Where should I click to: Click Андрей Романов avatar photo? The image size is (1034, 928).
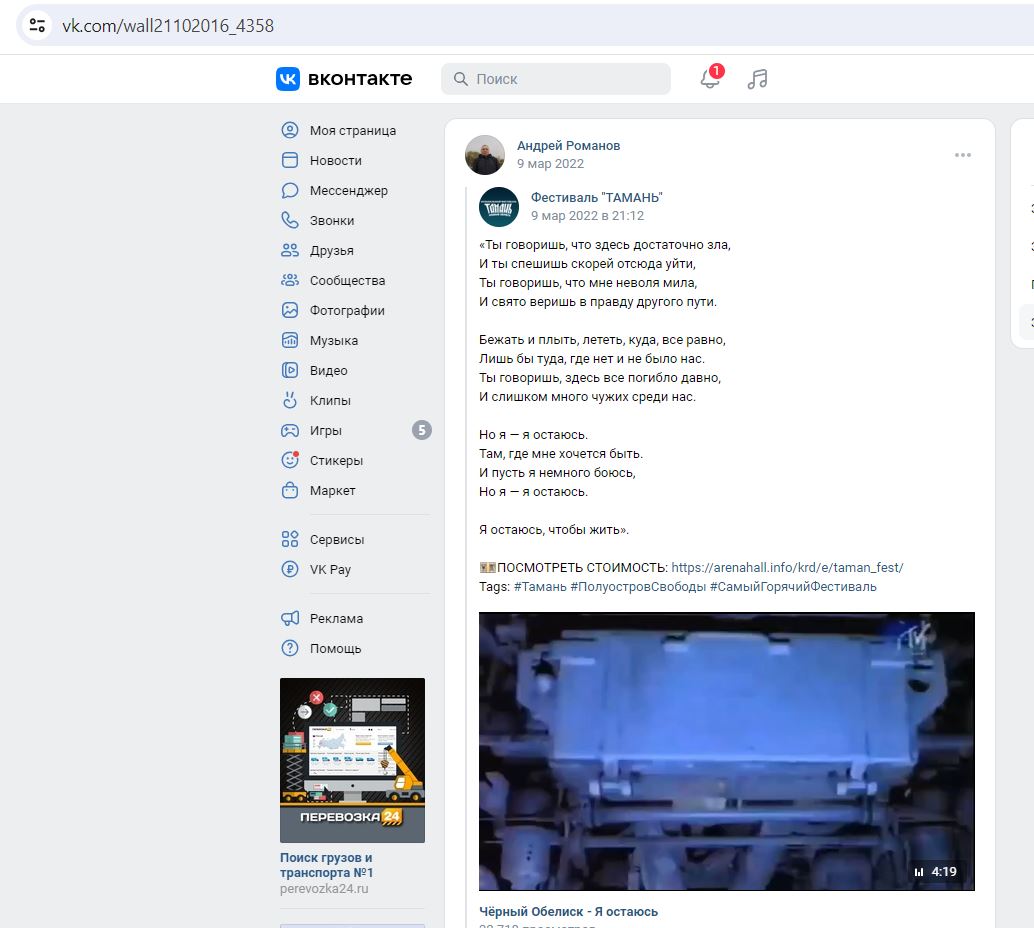click(485, 155)
